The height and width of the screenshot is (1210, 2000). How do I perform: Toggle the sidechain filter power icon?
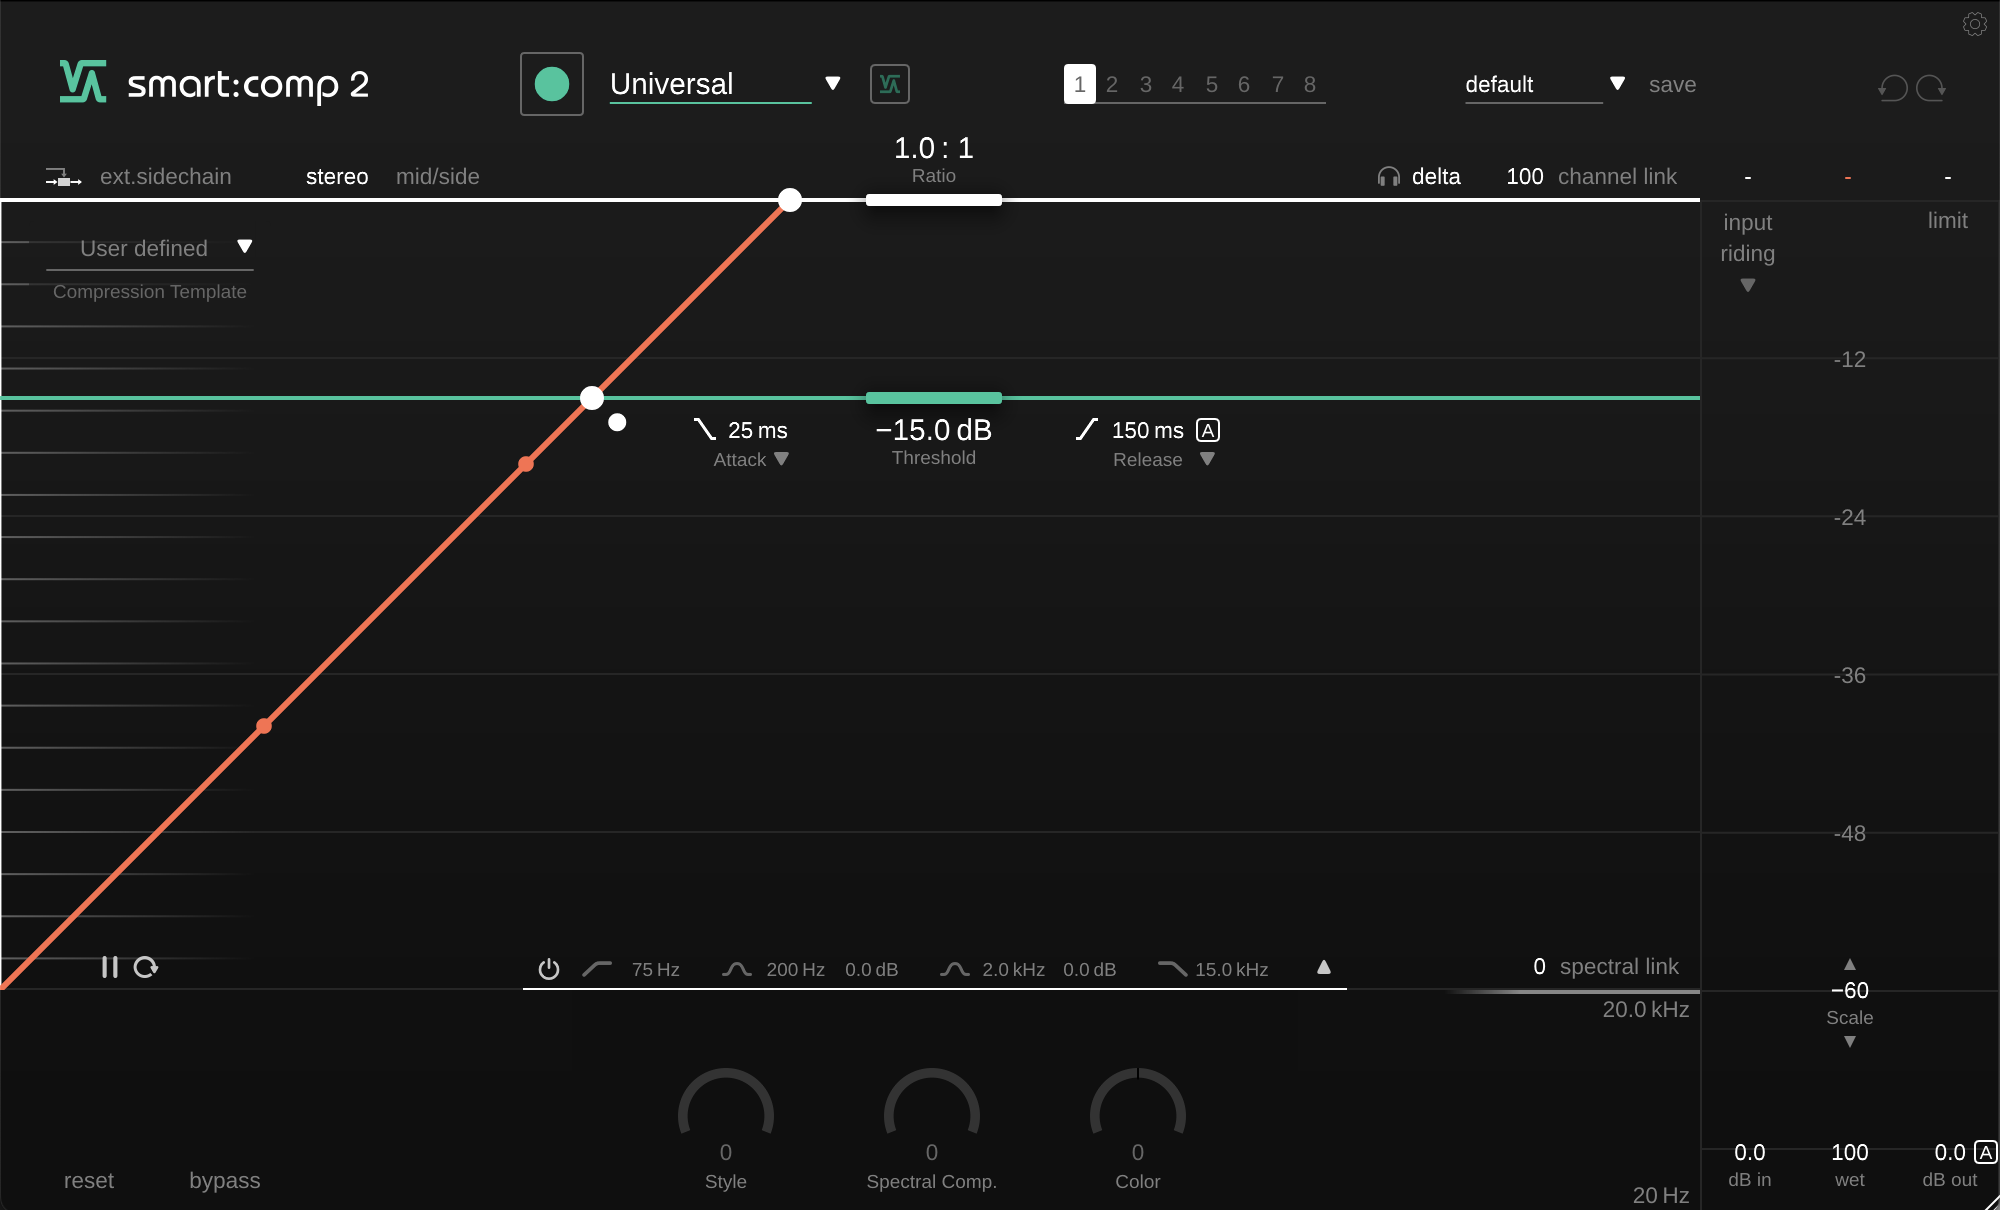(x=548, y=969)
